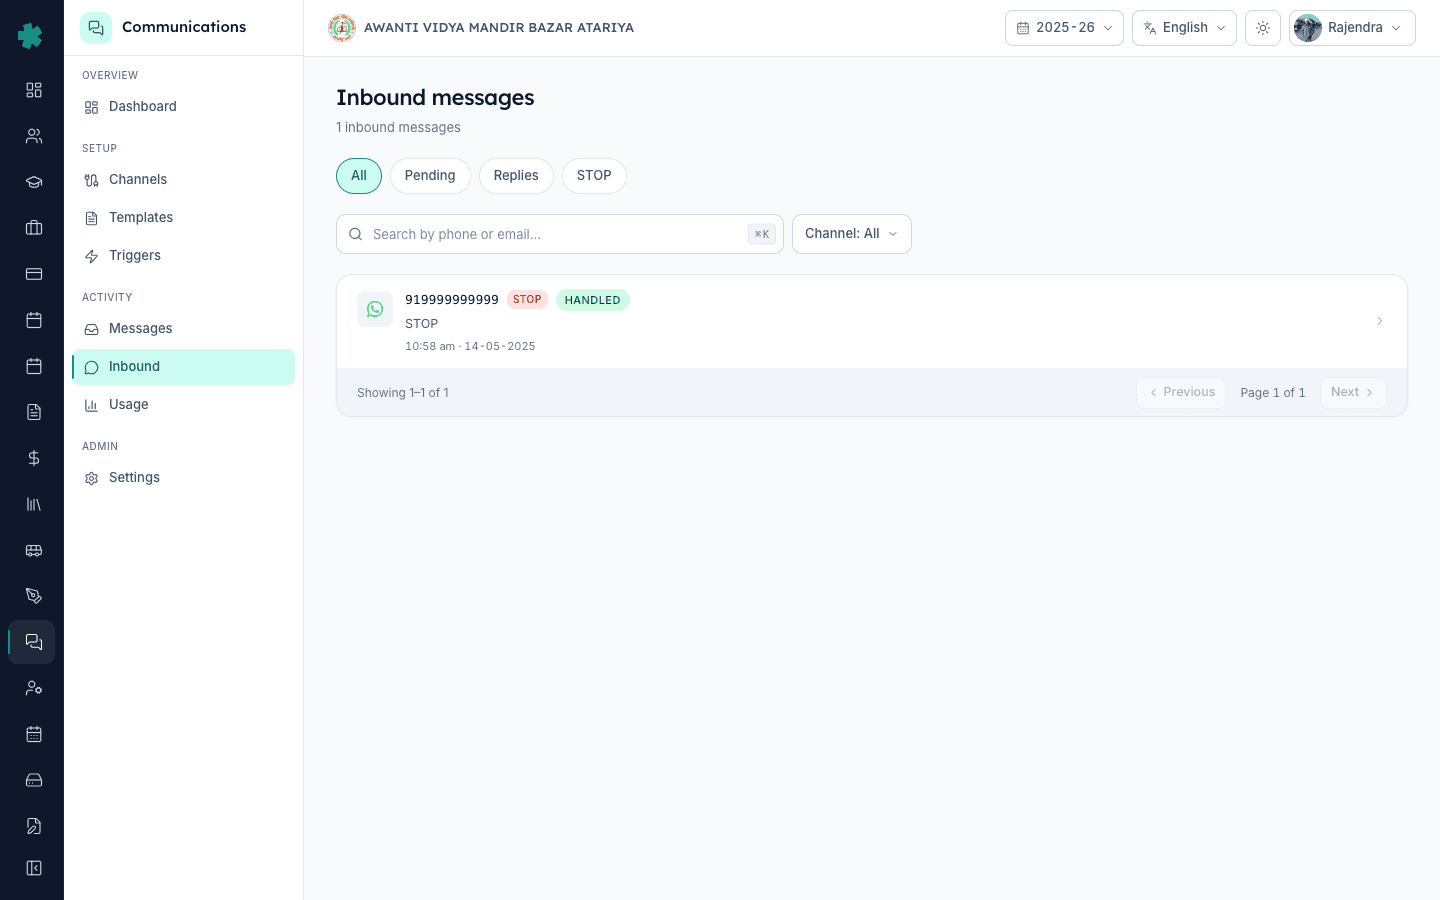
Task: Open the file with pen icon in left rail
Action: point(34,826)
